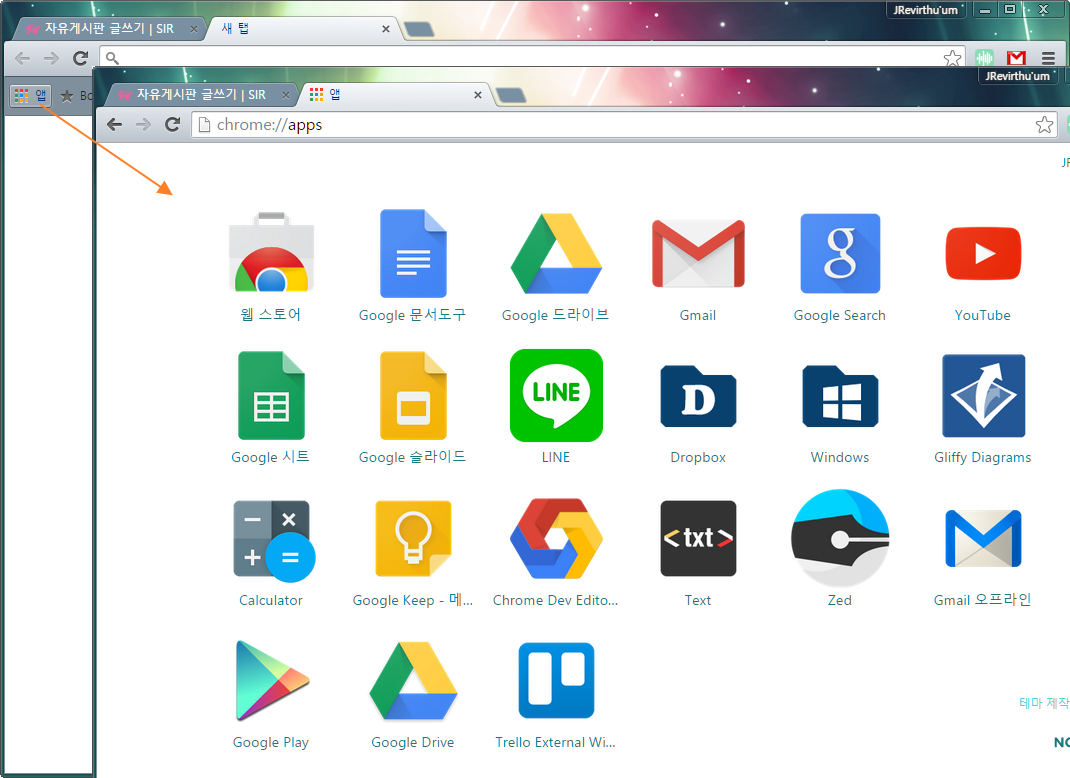Switch to 자유게시판 글쓰기 tab in back window
The width and height of the screenshot is (1070, 778).
[x=109, y=29]
